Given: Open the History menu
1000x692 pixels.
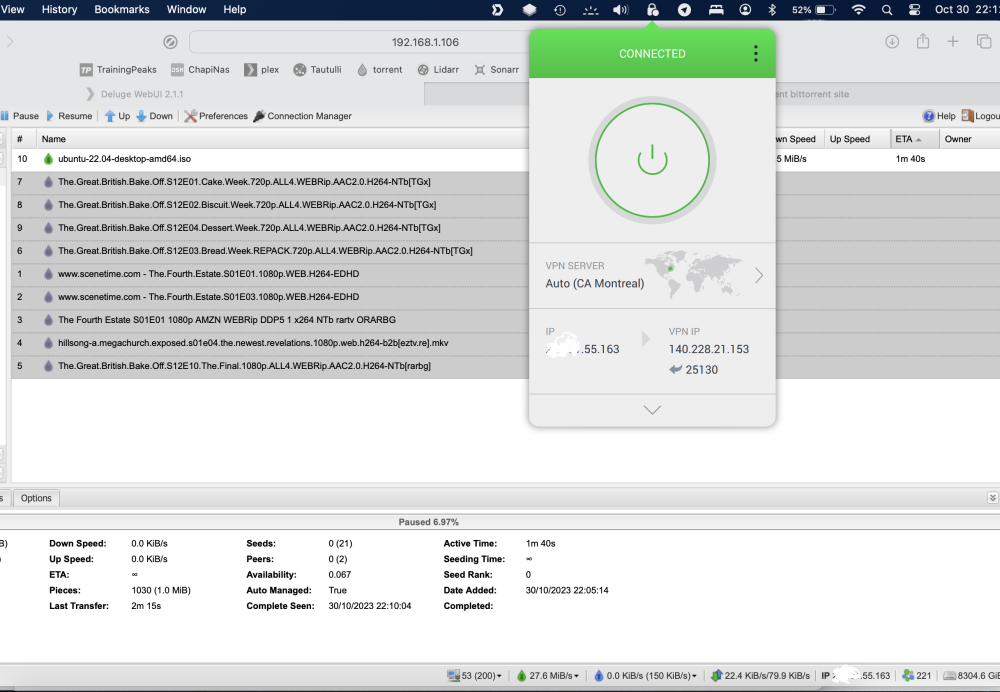Looking at the screenshot, I should [59, 10].
